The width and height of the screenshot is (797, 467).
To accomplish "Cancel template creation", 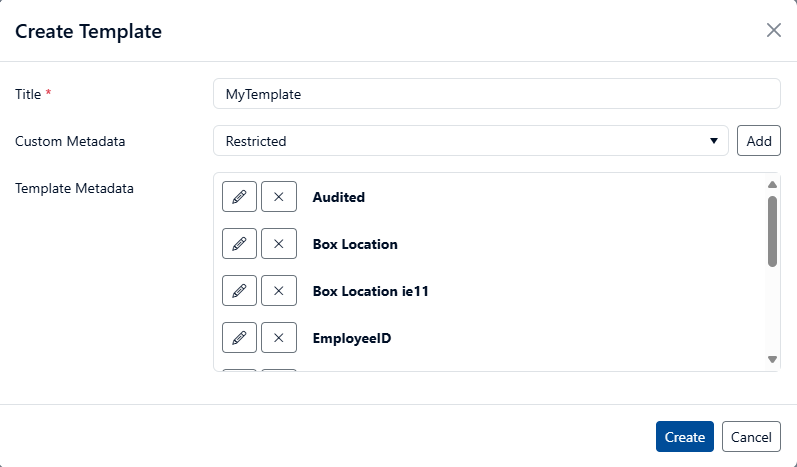I will click(x=751, y=437).
